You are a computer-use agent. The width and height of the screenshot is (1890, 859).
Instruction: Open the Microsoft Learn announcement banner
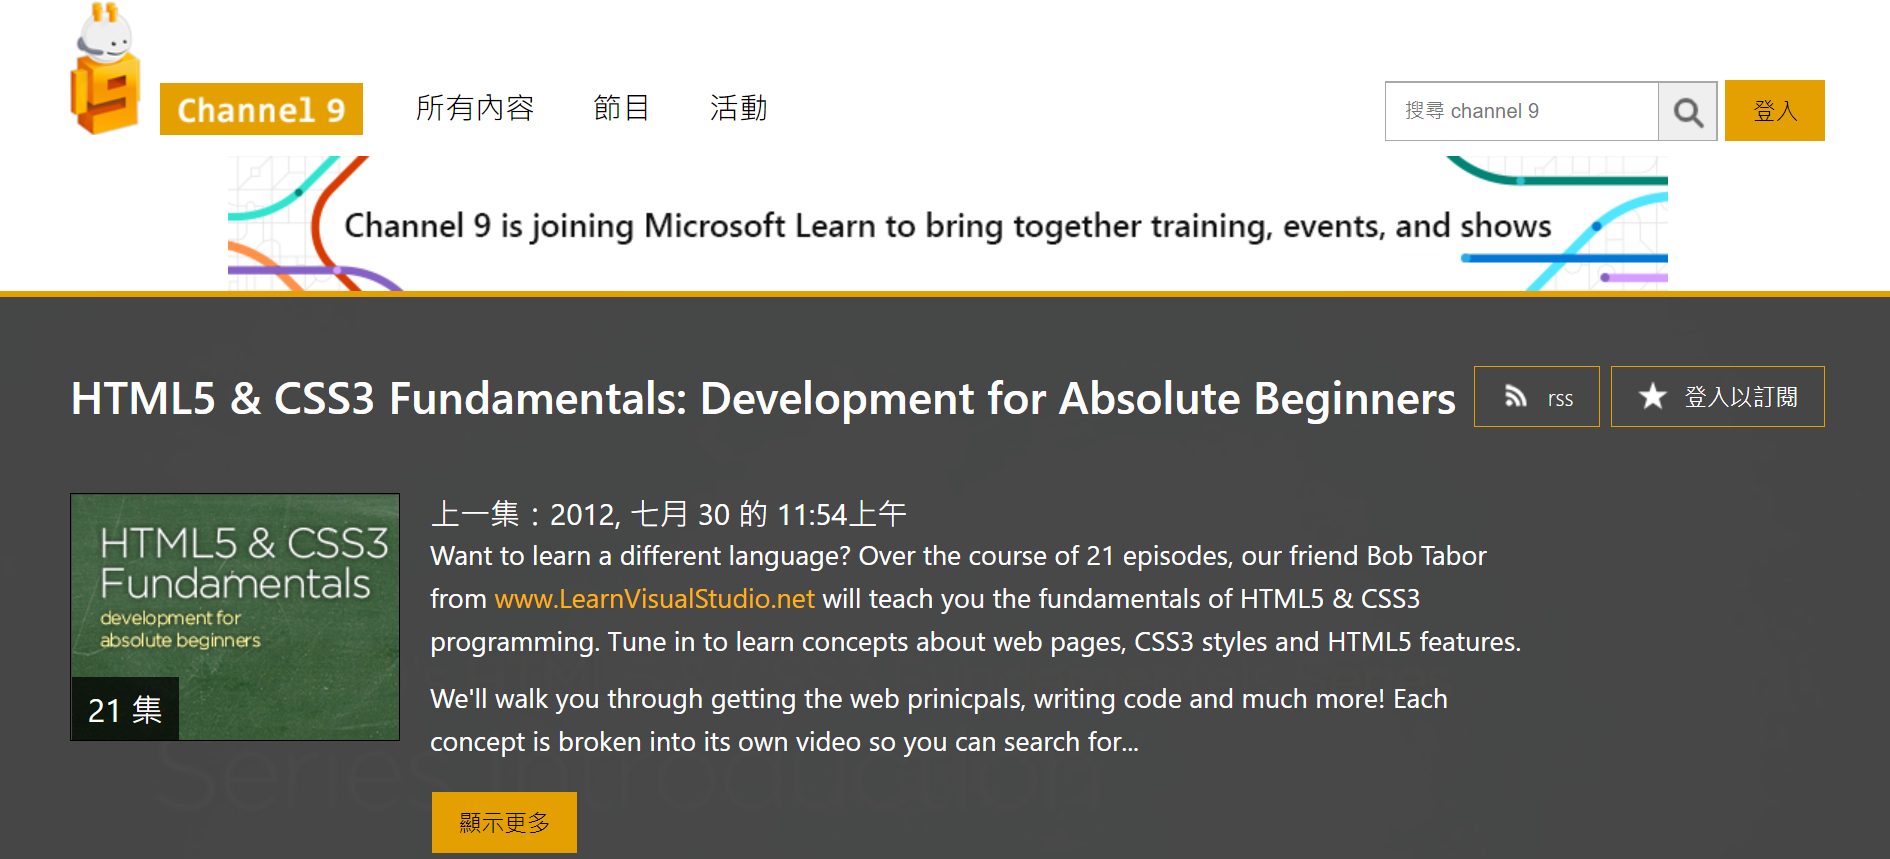[948, 224]
